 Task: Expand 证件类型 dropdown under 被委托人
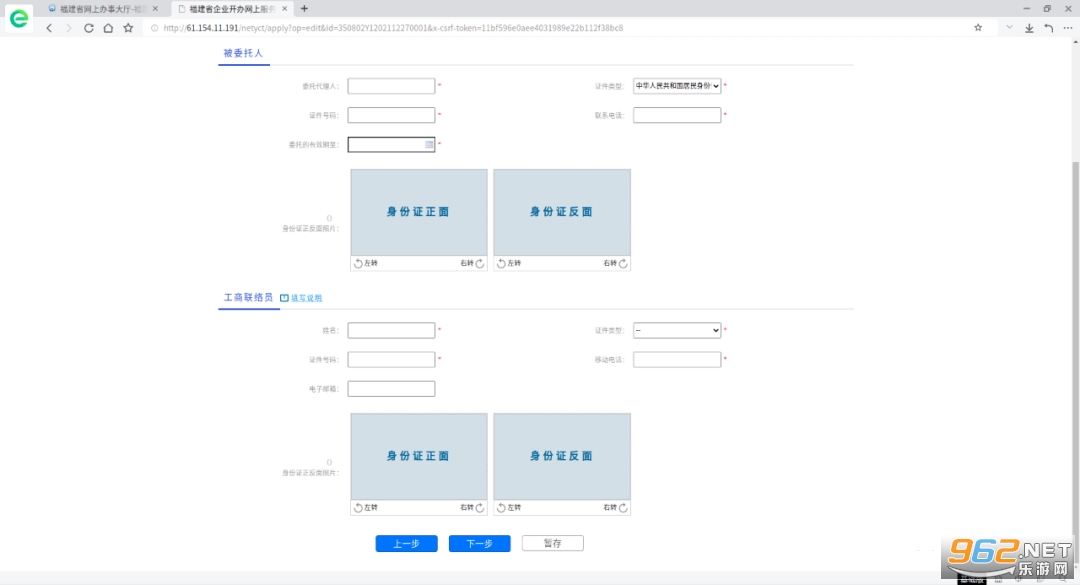[677, 86]
